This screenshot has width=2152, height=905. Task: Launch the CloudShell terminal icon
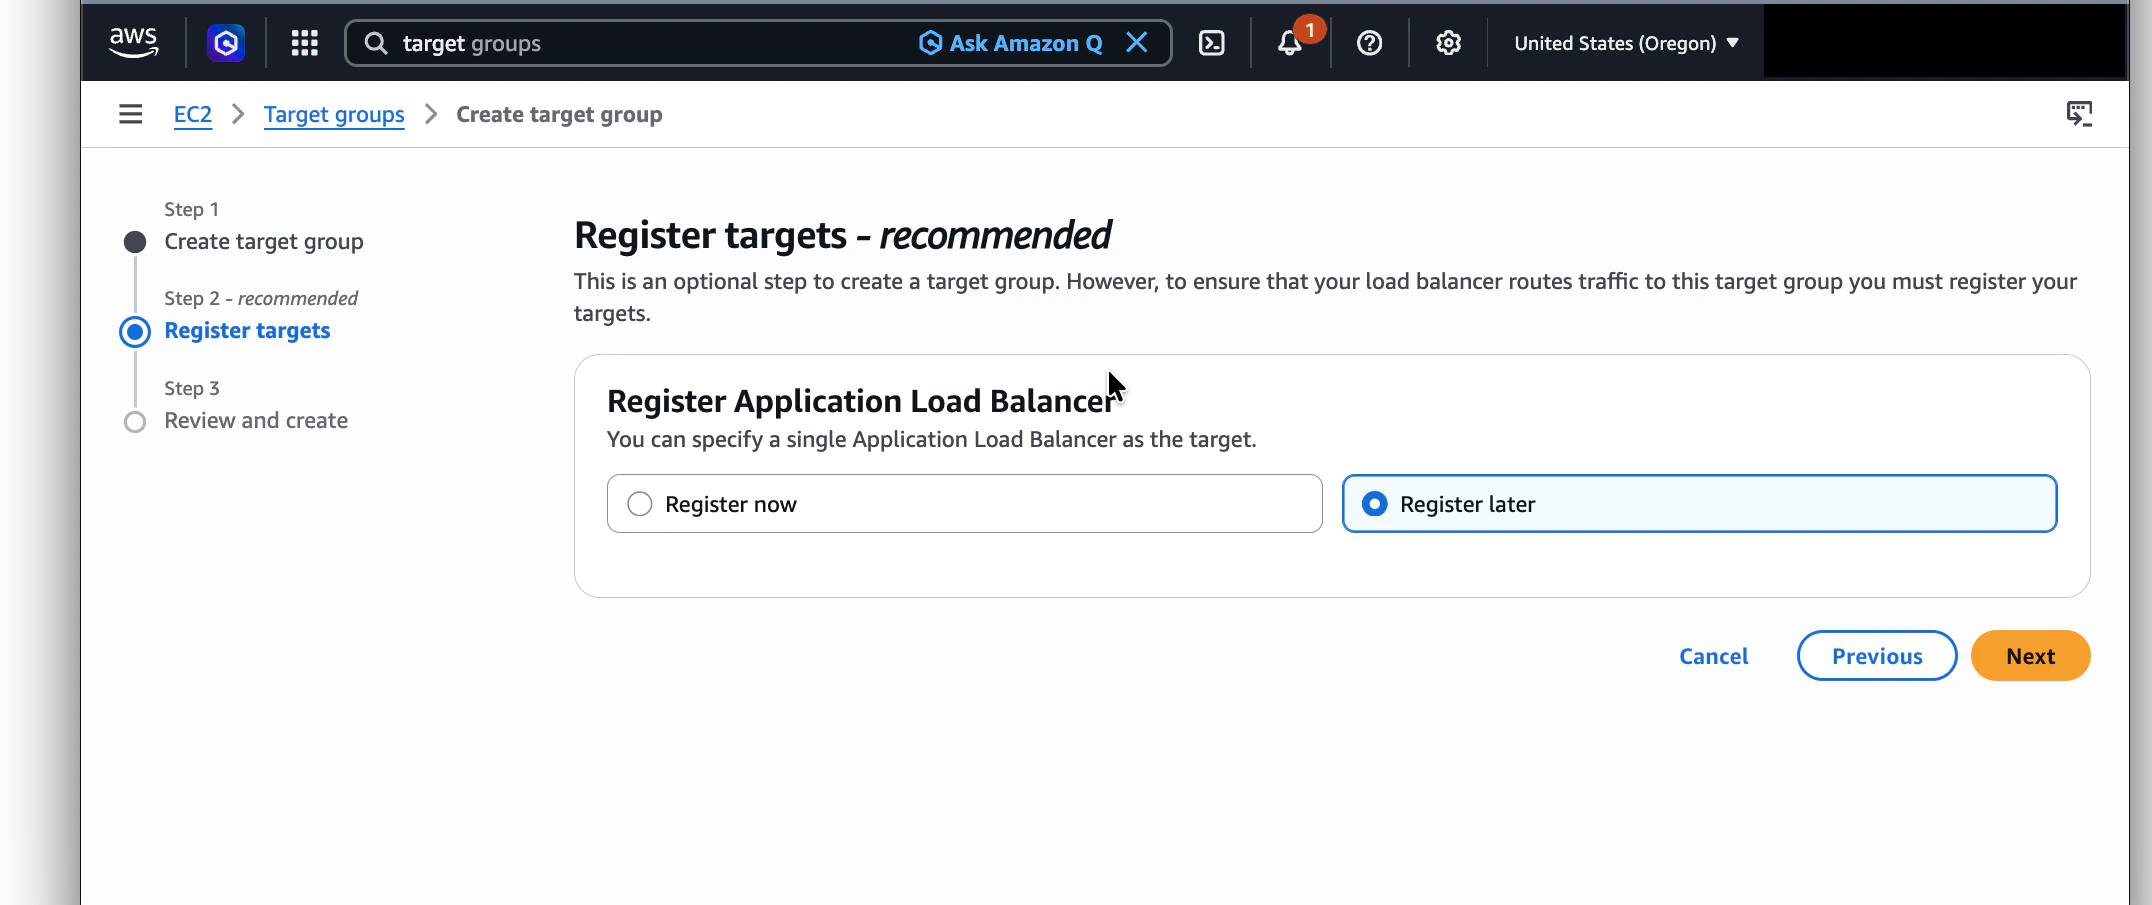[x=1211, y=42]
